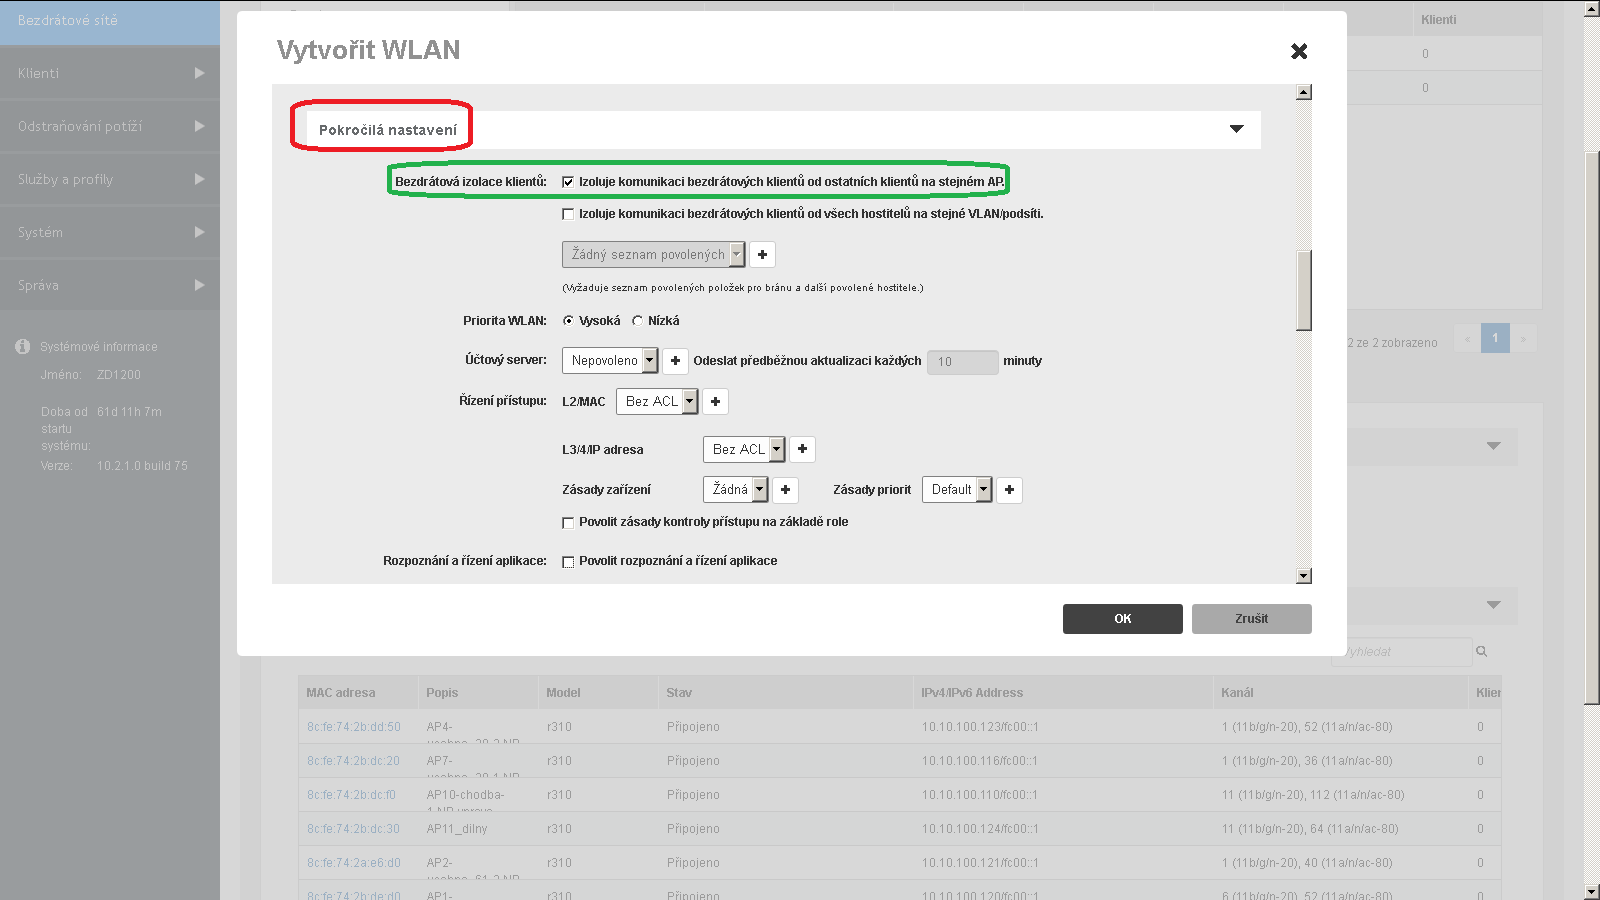Add device policy using plus icon
The height and width of the screenshot is (900, 1600).
(x=785, y=490)
